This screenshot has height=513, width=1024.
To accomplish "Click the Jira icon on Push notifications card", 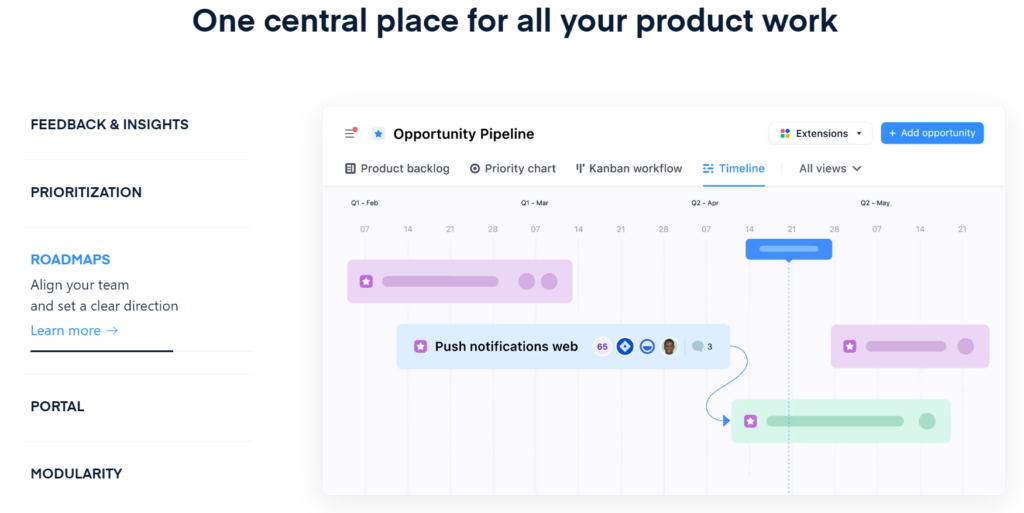I will click(625, 347).
